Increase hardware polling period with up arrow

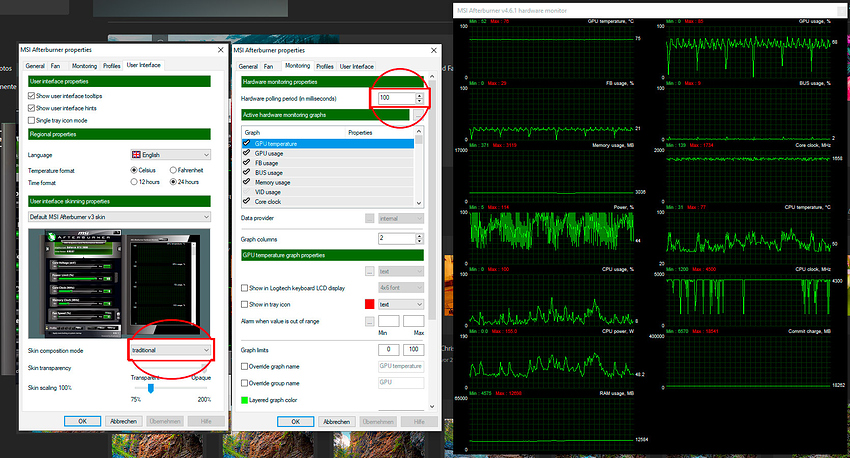tap(419, 95)
